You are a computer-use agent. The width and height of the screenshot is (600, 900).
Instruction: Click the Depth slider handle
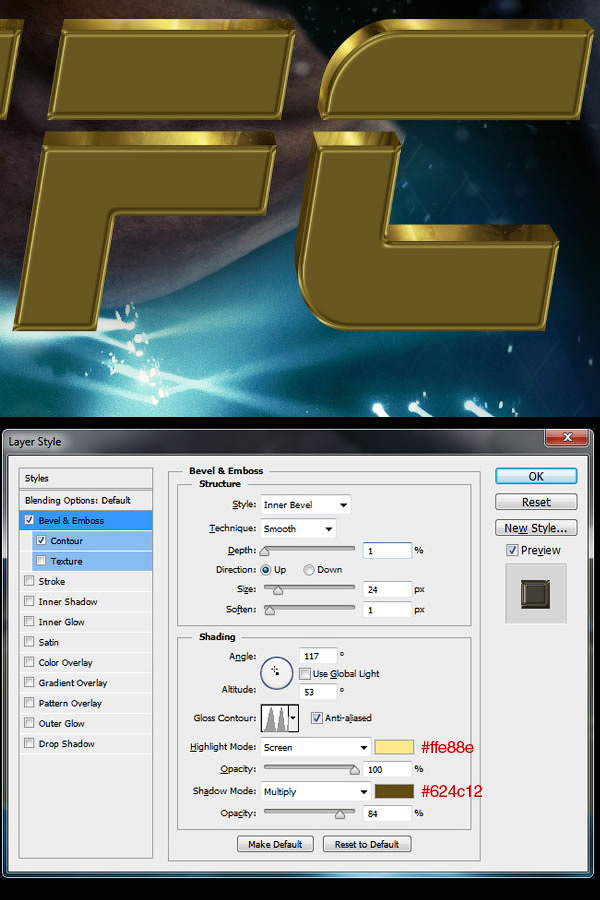pyautogui.click(x=264, y=551)
